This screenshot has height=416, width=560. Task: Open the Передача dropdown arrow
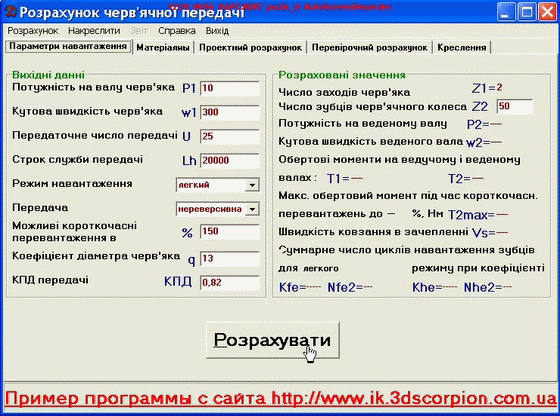point(252,209)
